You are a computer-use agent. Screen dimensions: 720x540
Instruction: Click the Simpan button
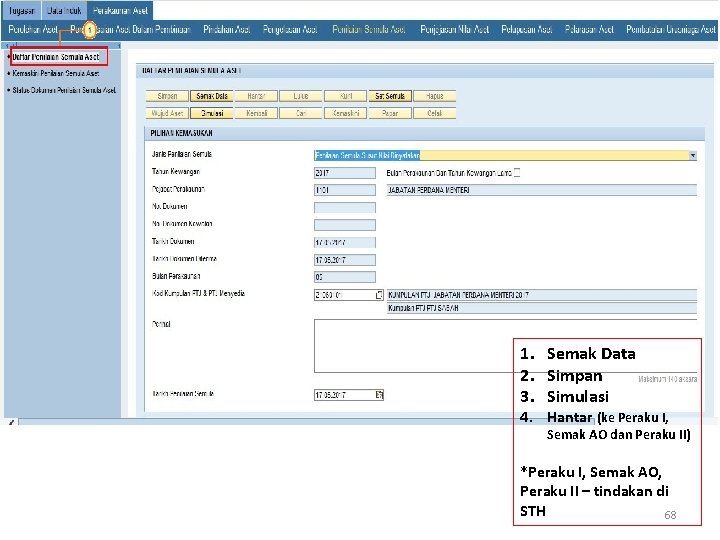(x=167, y=96)
